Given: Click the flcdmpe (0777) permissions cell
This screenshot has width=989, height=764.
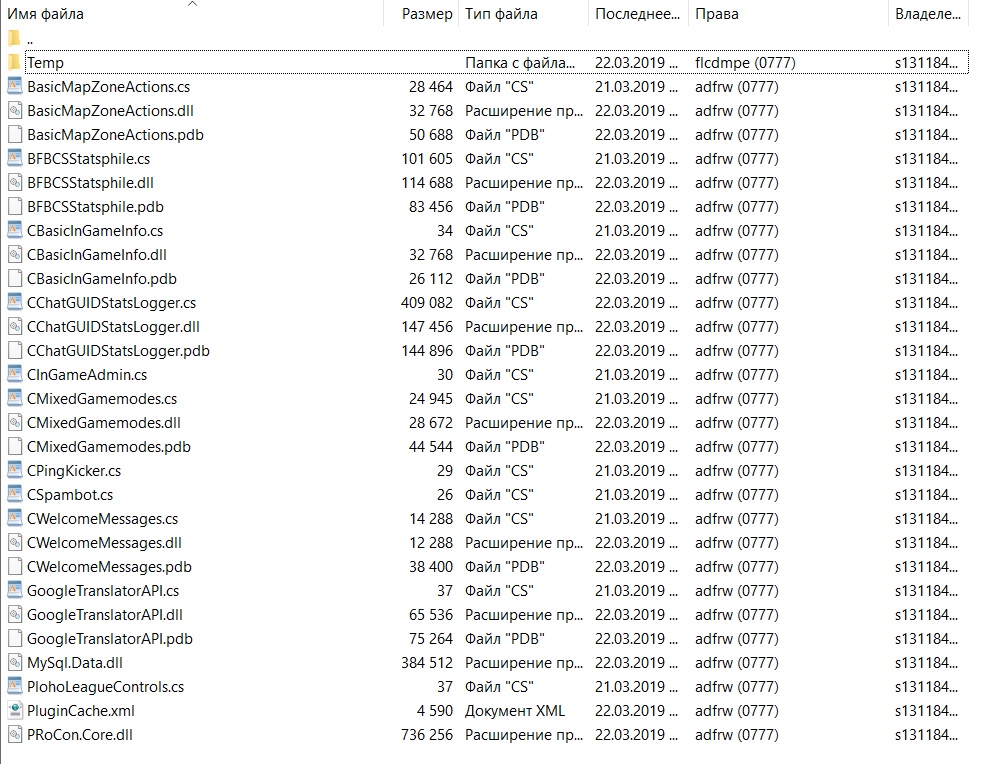Looking at the screenshot, I should [x=745, y=62].
